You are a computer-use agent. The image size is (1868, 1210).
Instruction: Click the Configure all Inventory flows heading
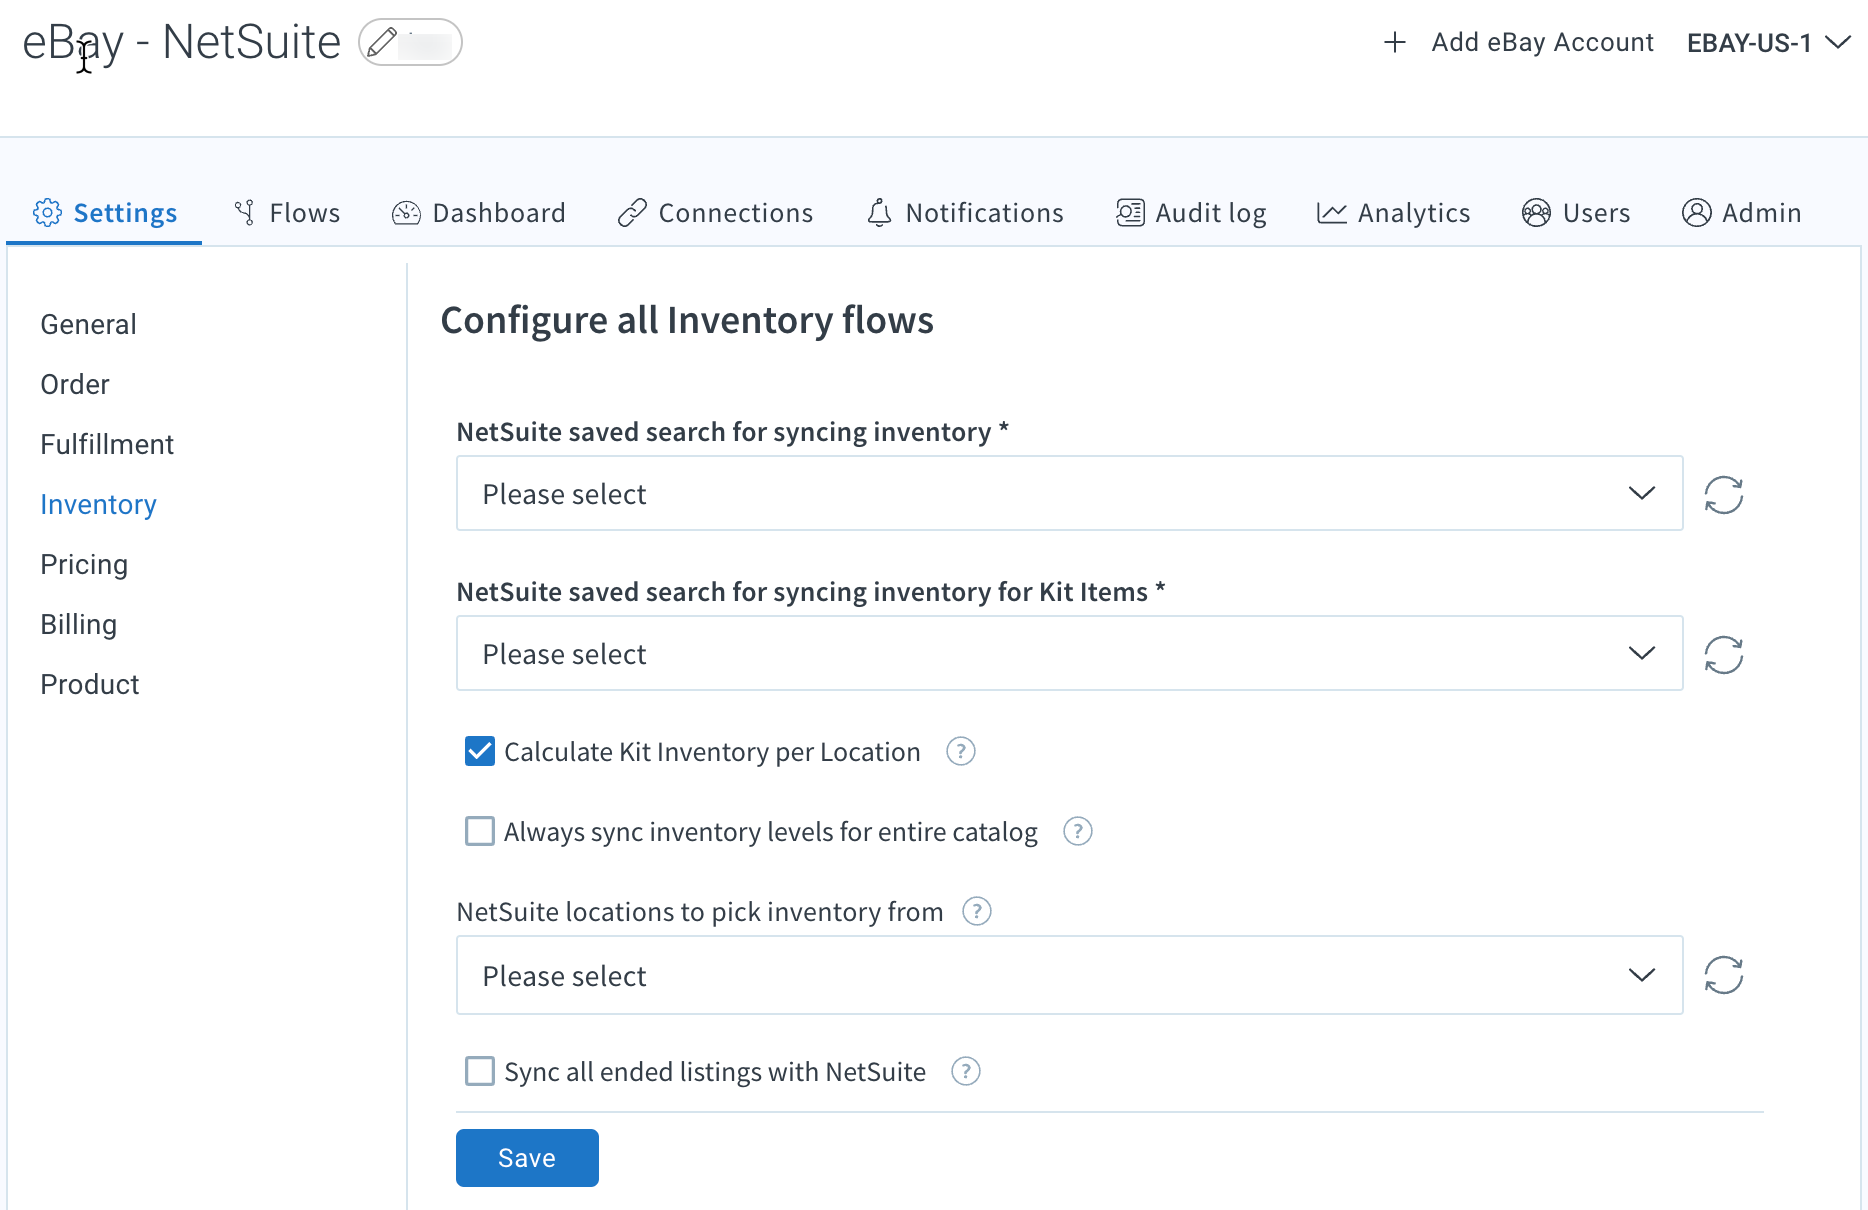click(x=687, y=320)
